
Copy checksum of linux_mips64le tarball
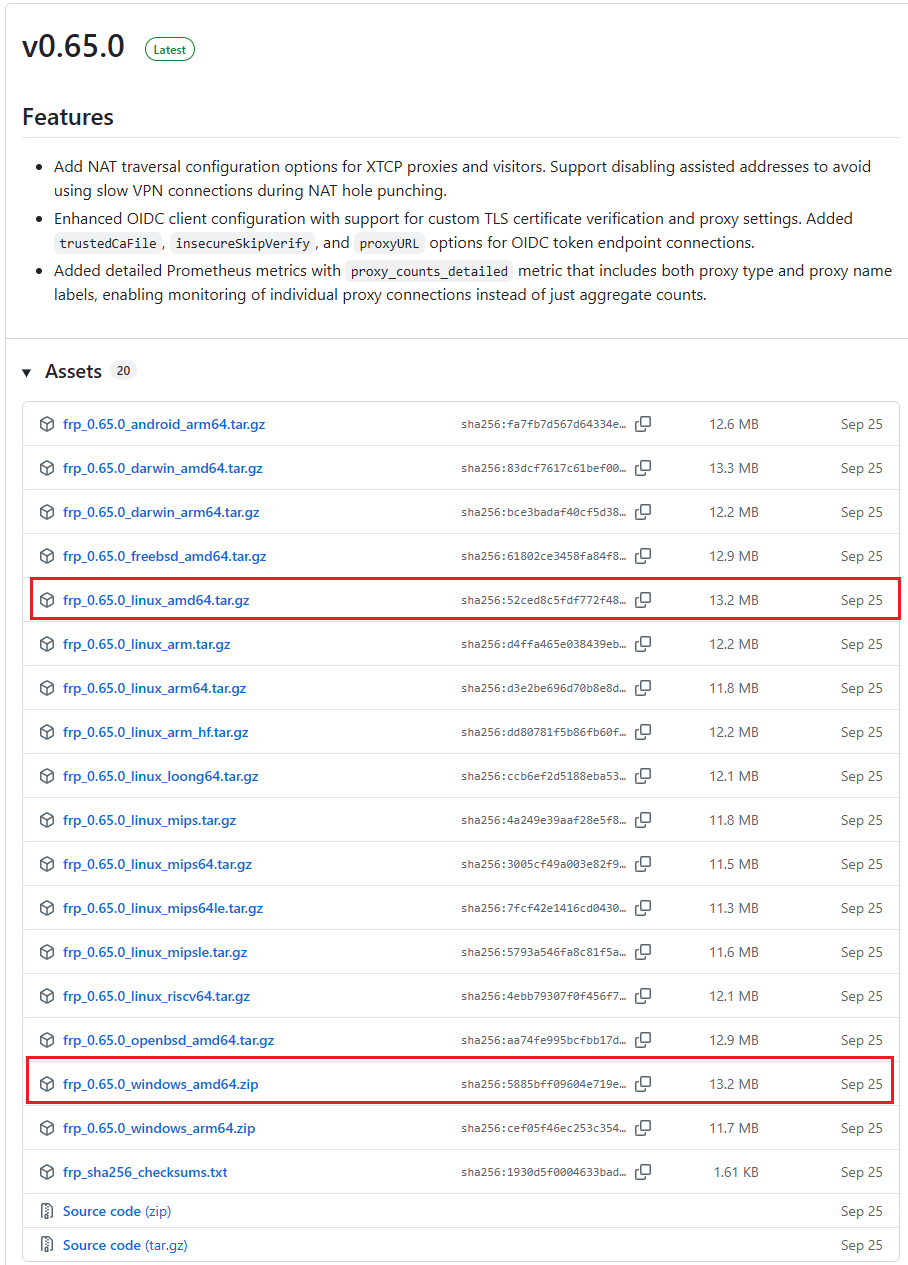click(643, 908)
